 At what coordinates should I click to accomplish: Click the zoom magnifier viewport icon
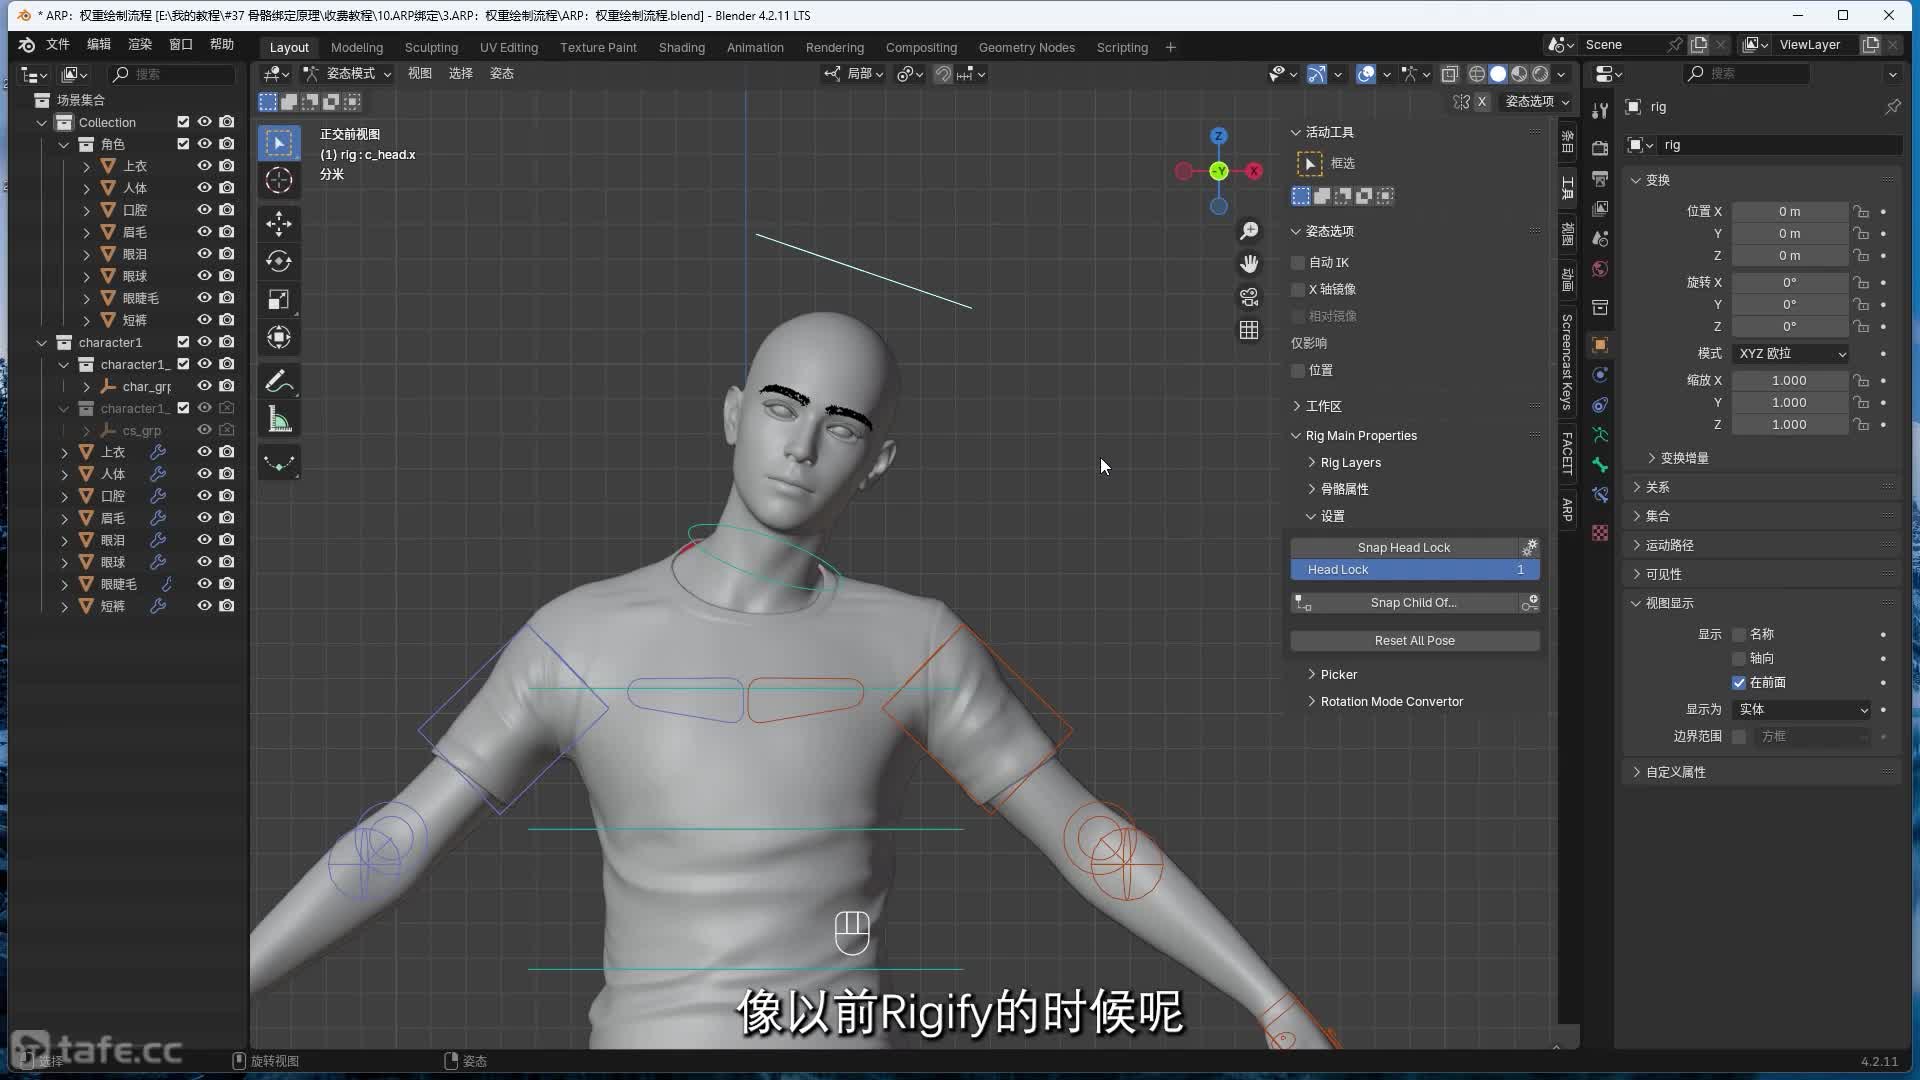tap(1249, 231)
